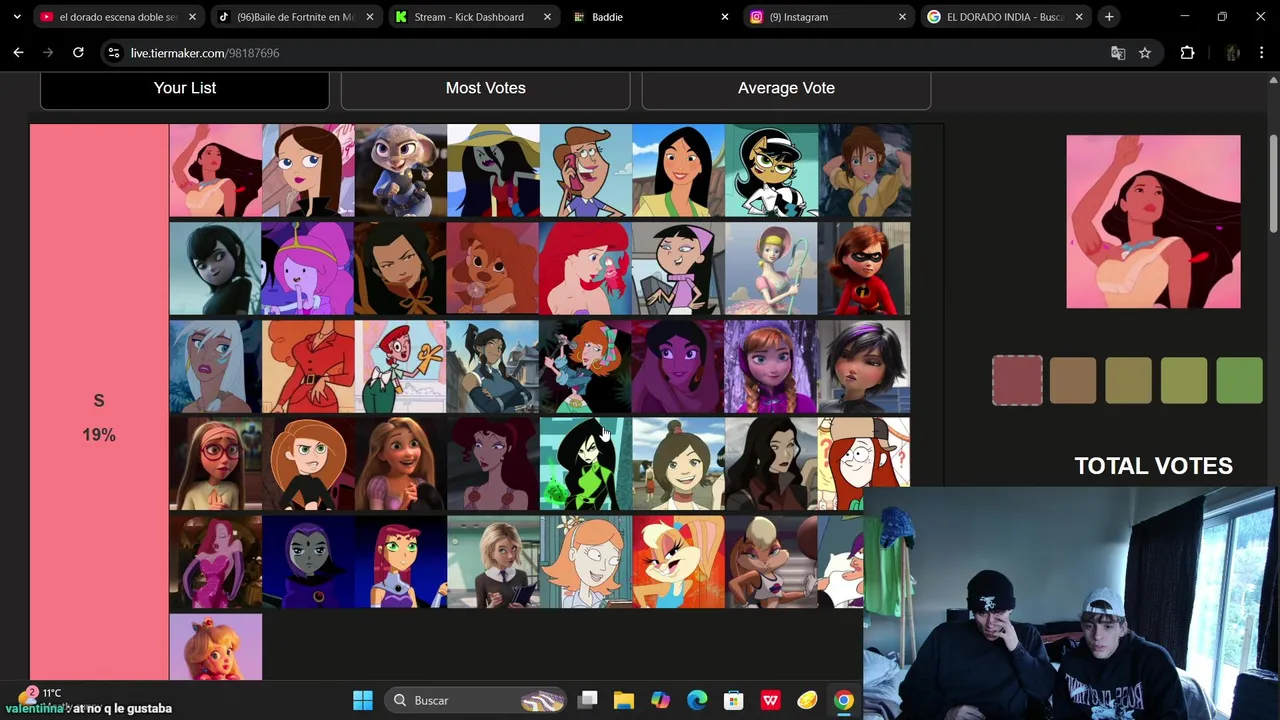Image resolution: width=1280 pixels, height=720 pixels.
Task: Click the S tier label
Action: 99,400
